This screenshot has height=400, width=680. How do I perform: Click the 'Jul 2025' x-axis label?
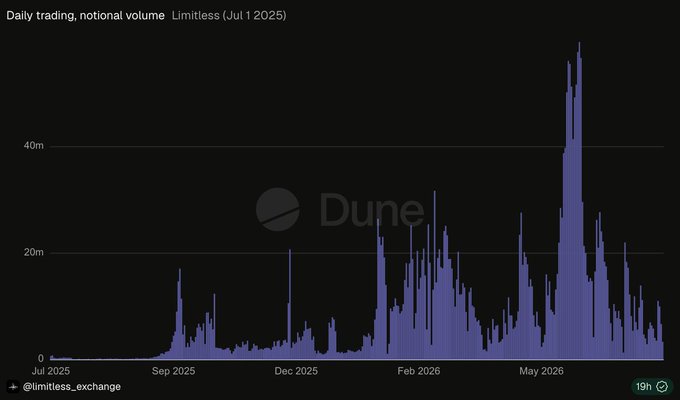pos(51,371)
